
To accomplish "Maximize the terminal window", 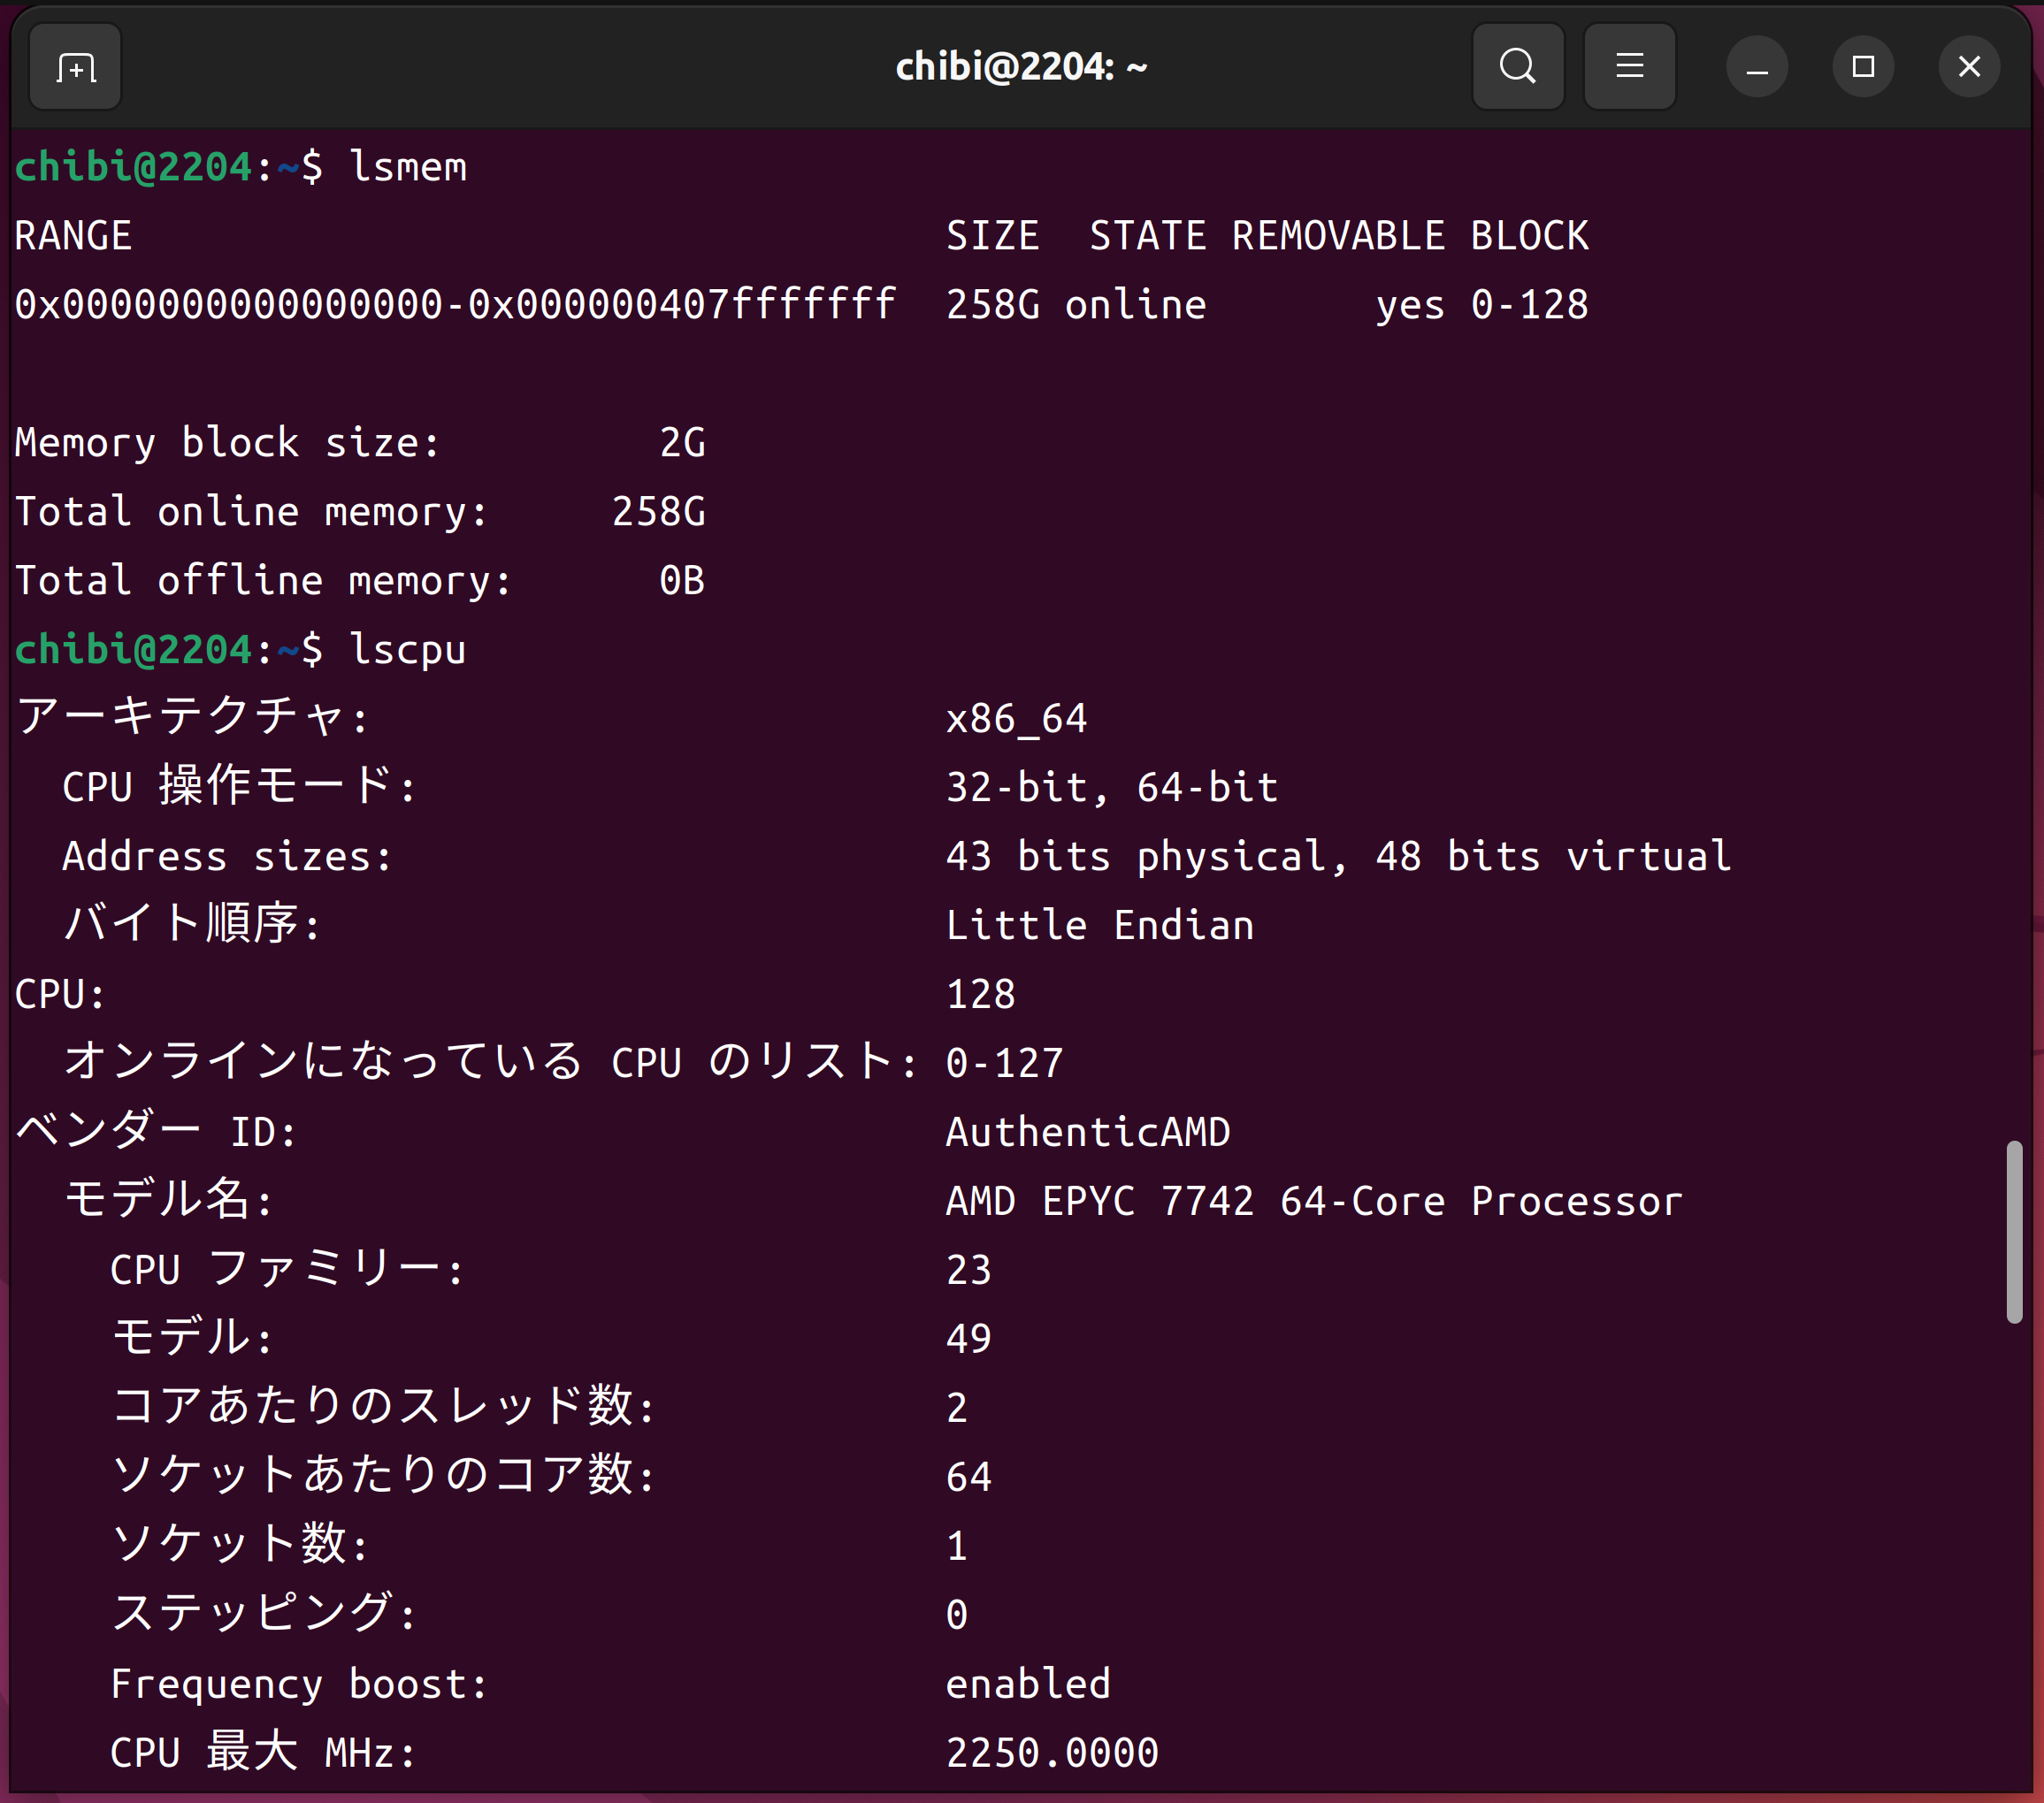I will point(1862,67).
